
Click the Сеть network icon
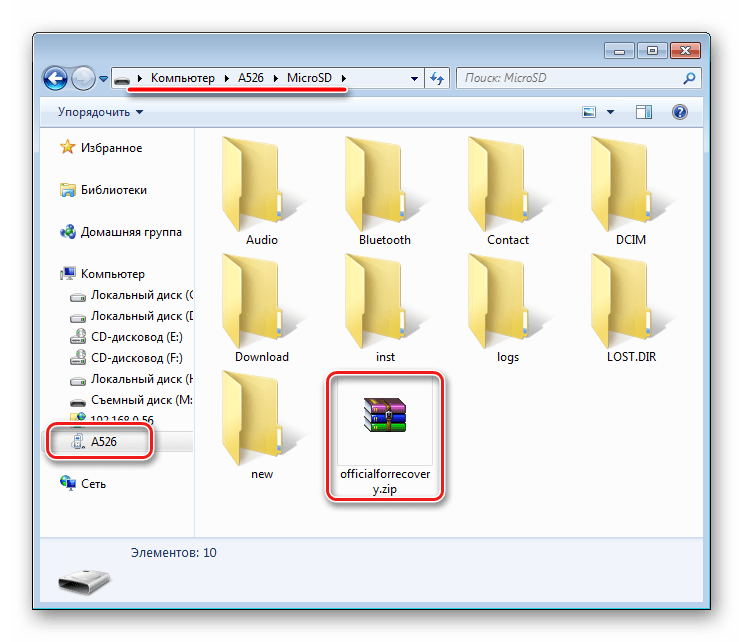coord(68,483)
